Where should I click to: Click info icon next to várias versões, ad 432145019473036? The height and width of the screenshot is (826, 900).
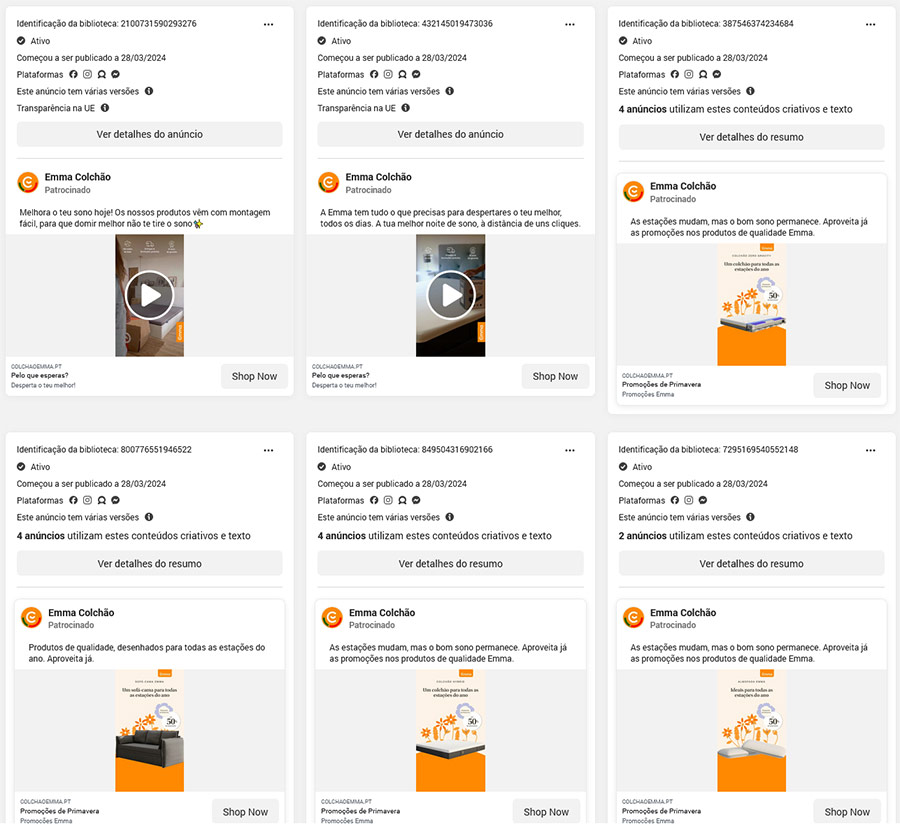(449, 91)
